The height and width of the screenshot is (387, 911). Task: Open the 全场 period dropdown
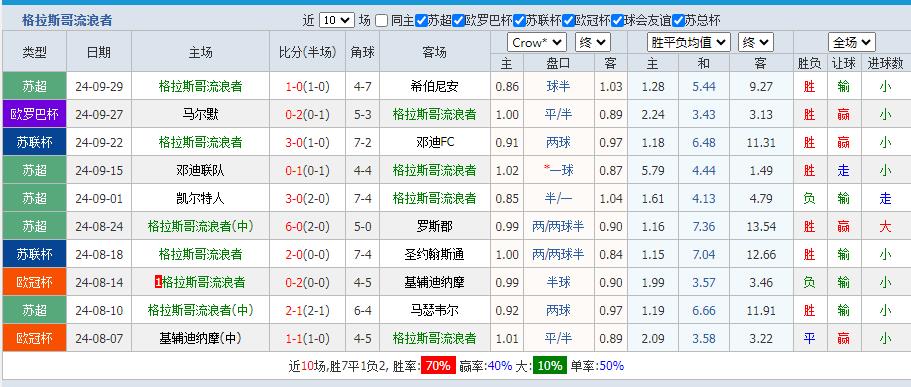[852, 42]
